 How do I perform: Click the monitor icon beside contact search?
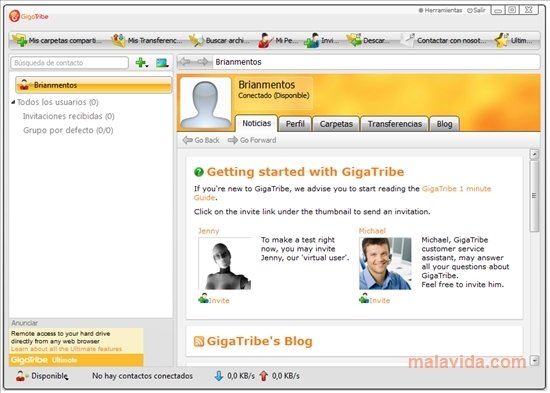click(162, 63)
